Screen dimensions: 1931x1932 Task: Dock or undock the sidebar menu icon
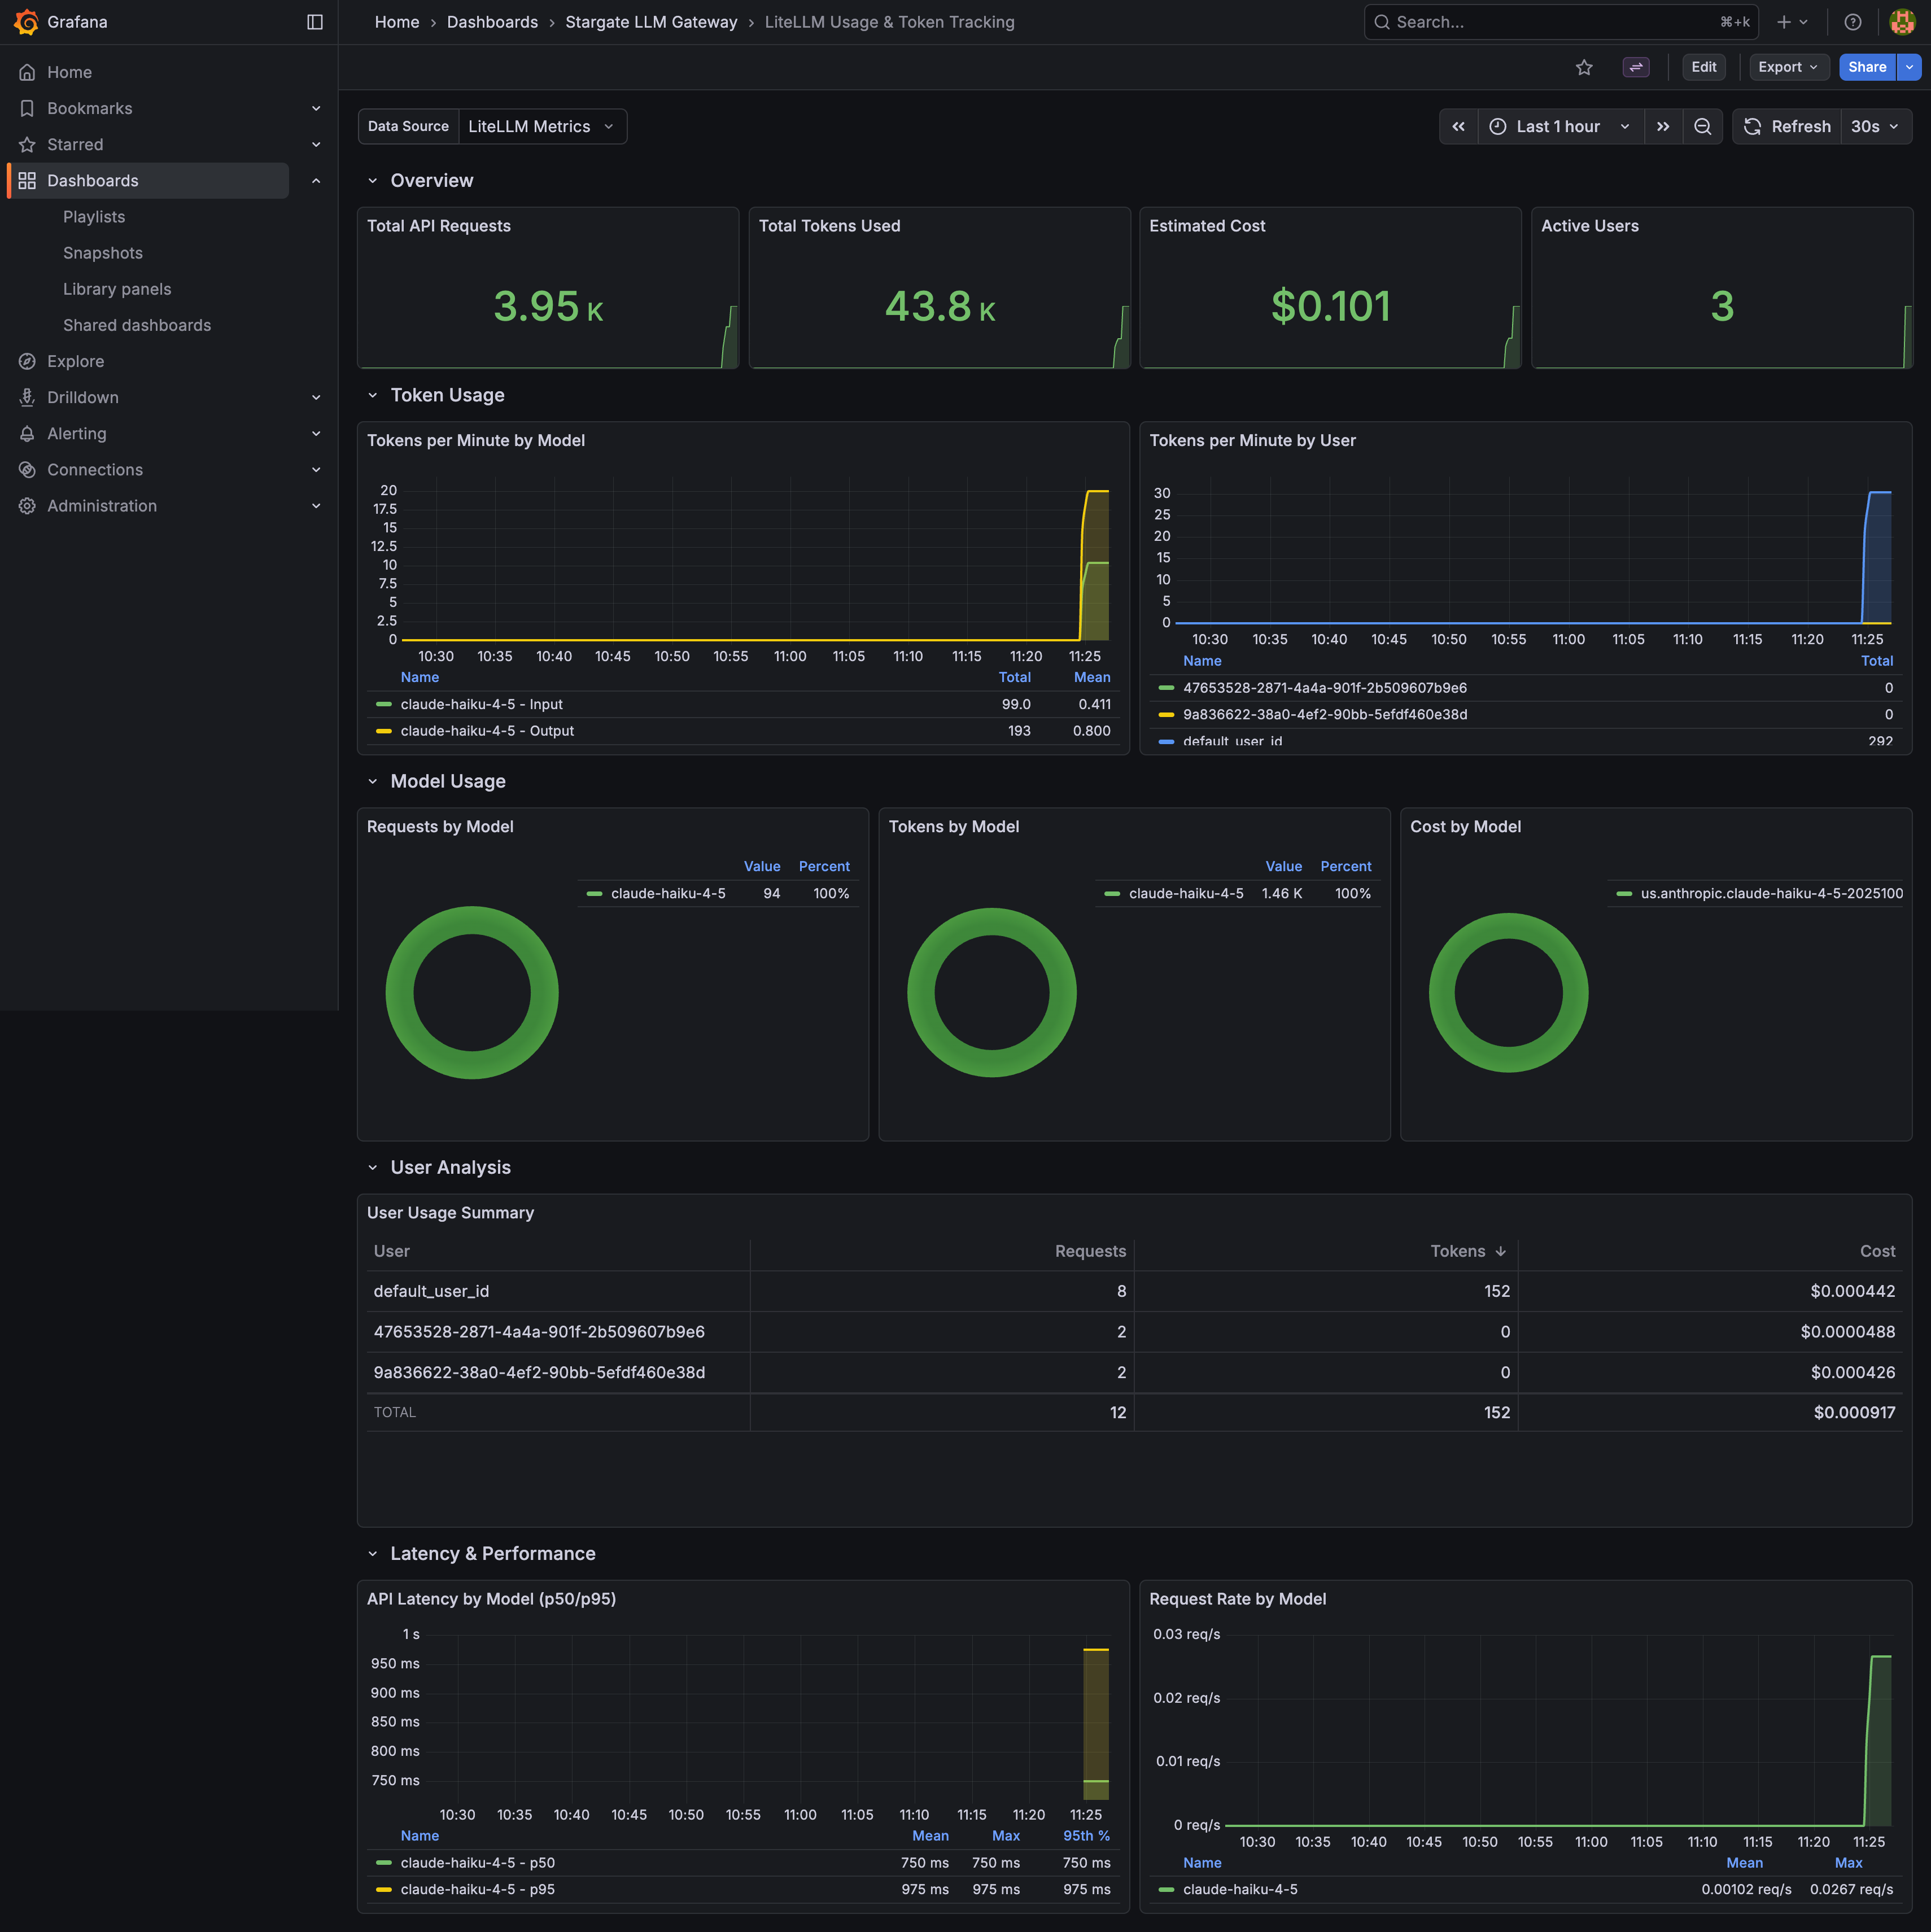[315, 22]
